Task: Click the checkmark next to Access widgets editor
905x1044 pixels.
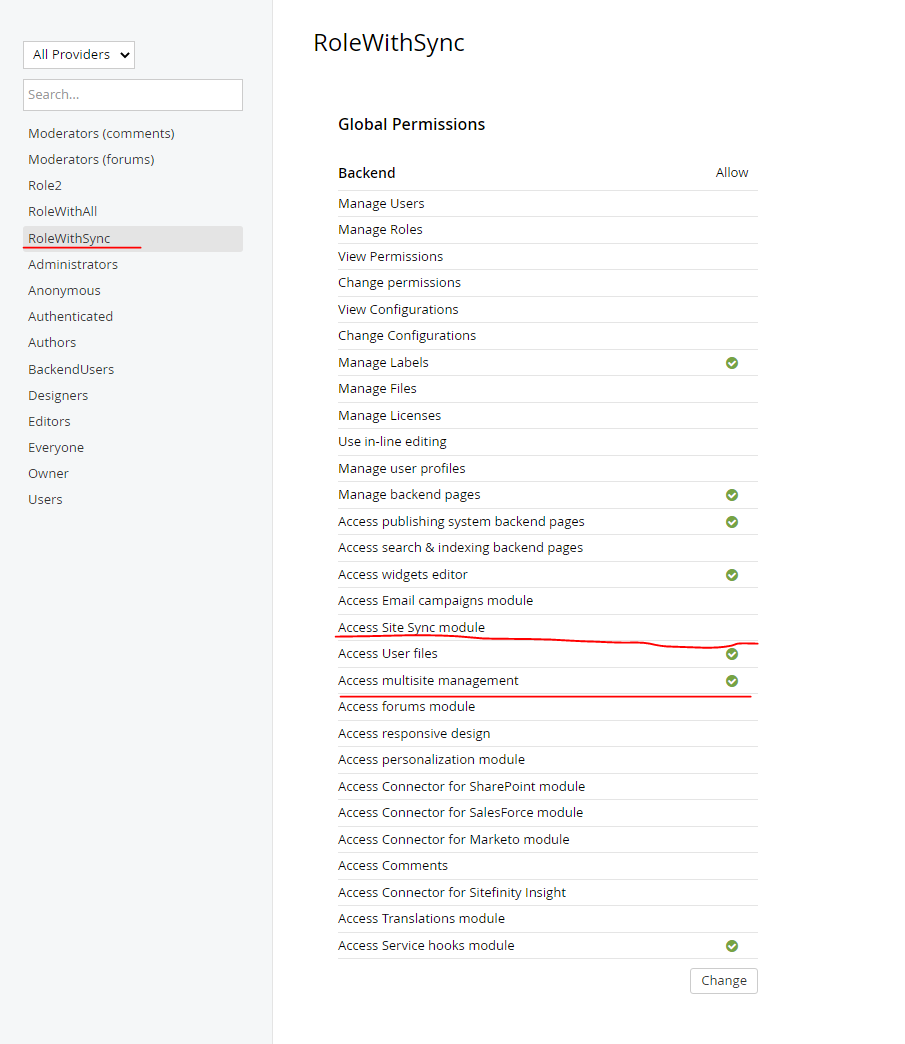Action: point(732,575)
